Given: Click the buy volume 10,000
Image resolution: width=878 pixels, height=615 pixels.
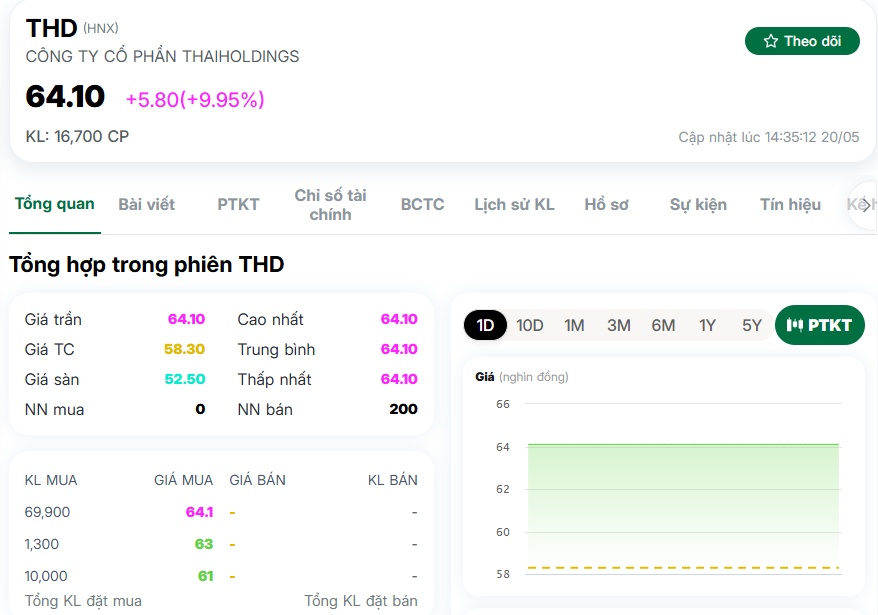Looking at the screenshot, I should 46,576.
